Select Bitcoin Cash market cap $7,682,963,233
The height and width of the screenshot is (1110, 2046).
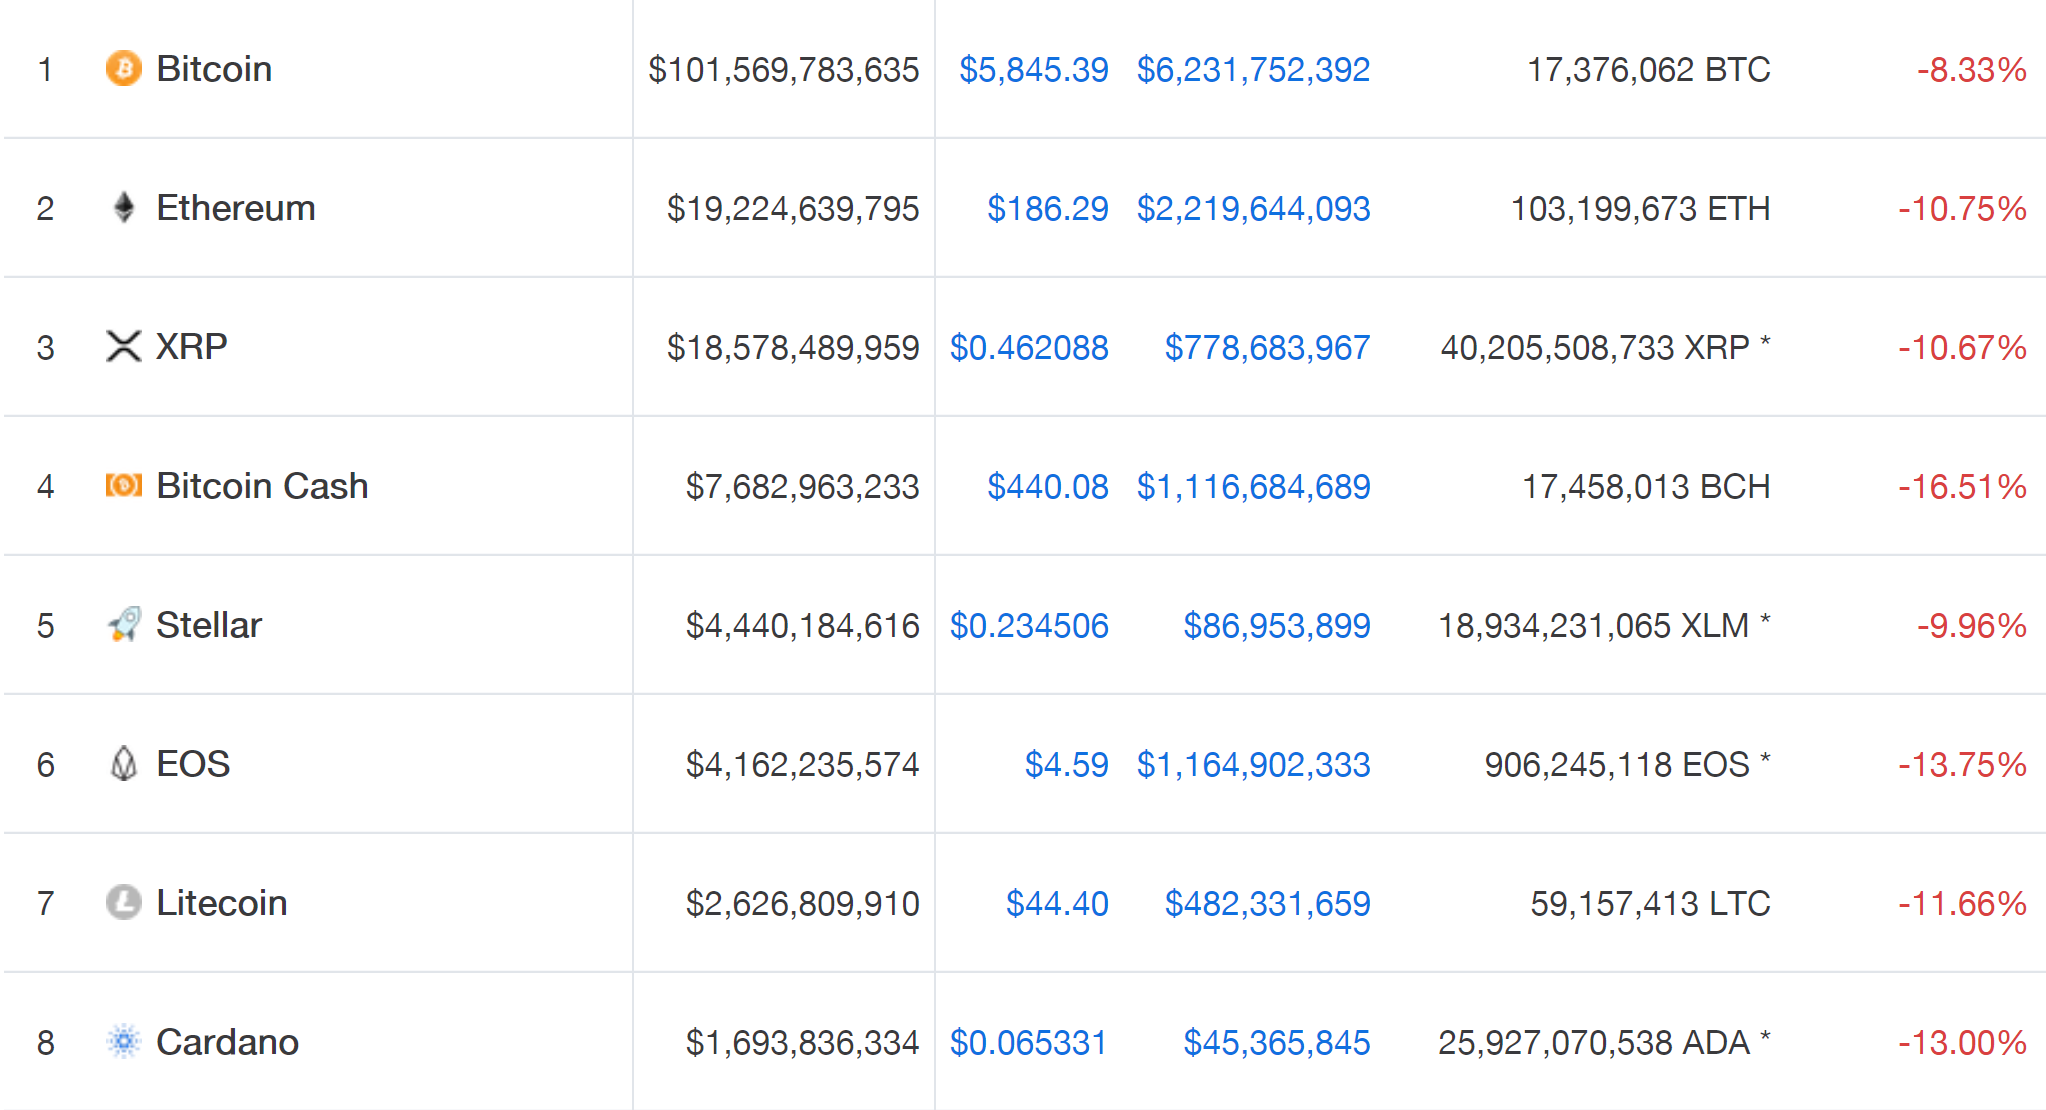[x=803, y=486]
